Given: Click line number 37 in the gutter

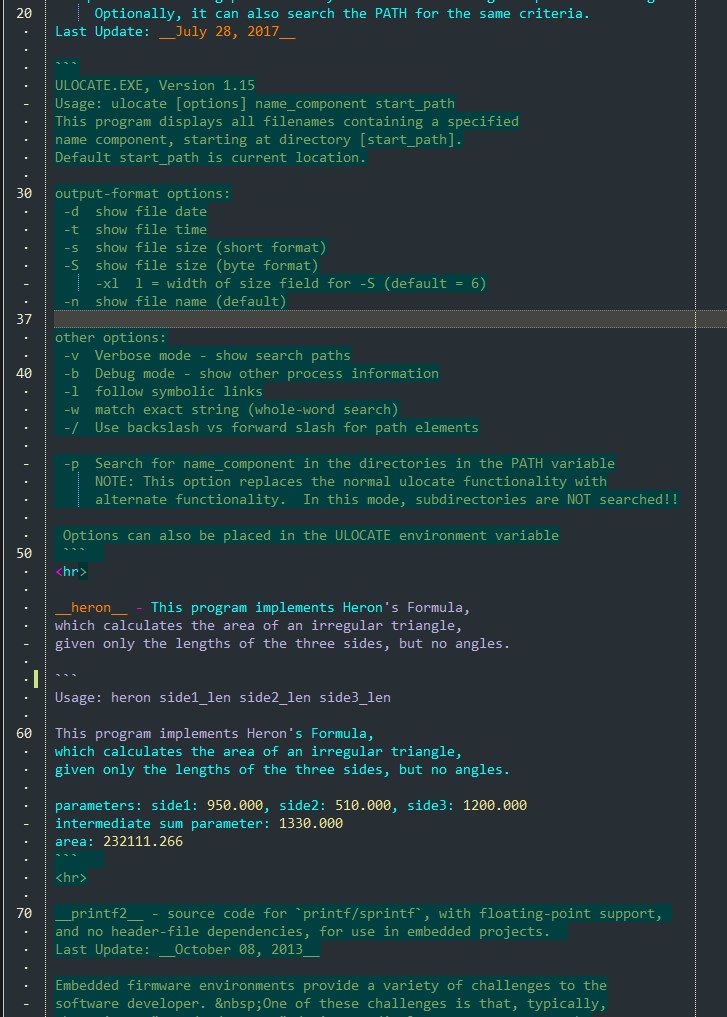Looking at the screenshot, I should (24, 319).
